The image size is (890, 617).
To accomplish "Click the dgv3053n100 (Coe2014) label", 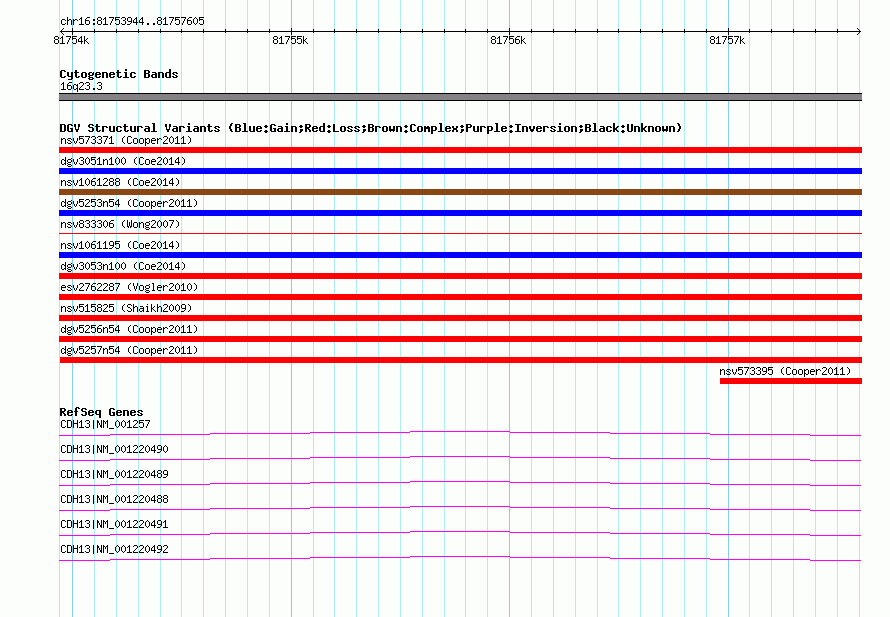I will click(x=123, y=266).
